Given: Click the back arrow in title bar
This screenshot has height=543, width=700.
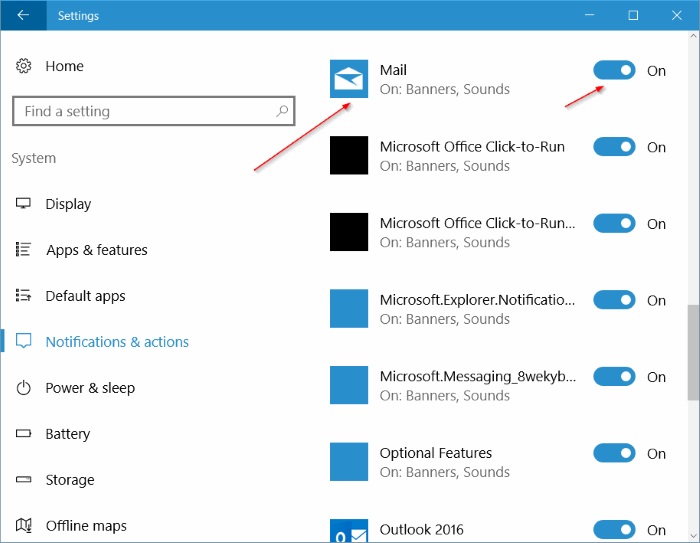Looking at the screenshot, I should coord(23,15).
